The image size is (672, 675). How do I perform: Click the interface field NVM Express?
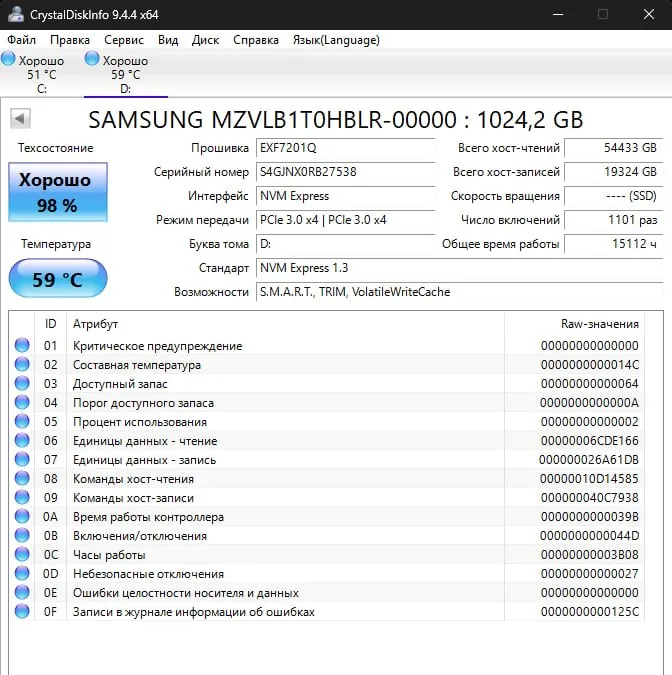[345, 196]
